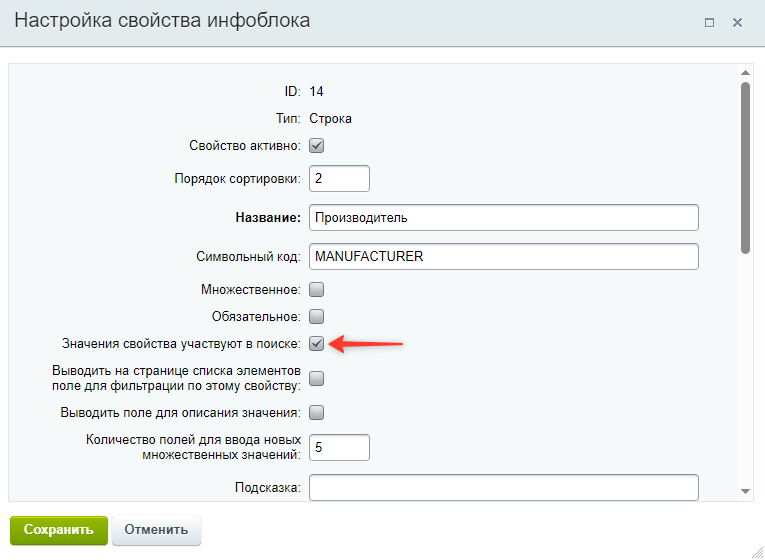Focus the multiple values count field showing 5
The height and width of the screenshot is (560, 765).
pyautogui.click(x=340, y=447)
